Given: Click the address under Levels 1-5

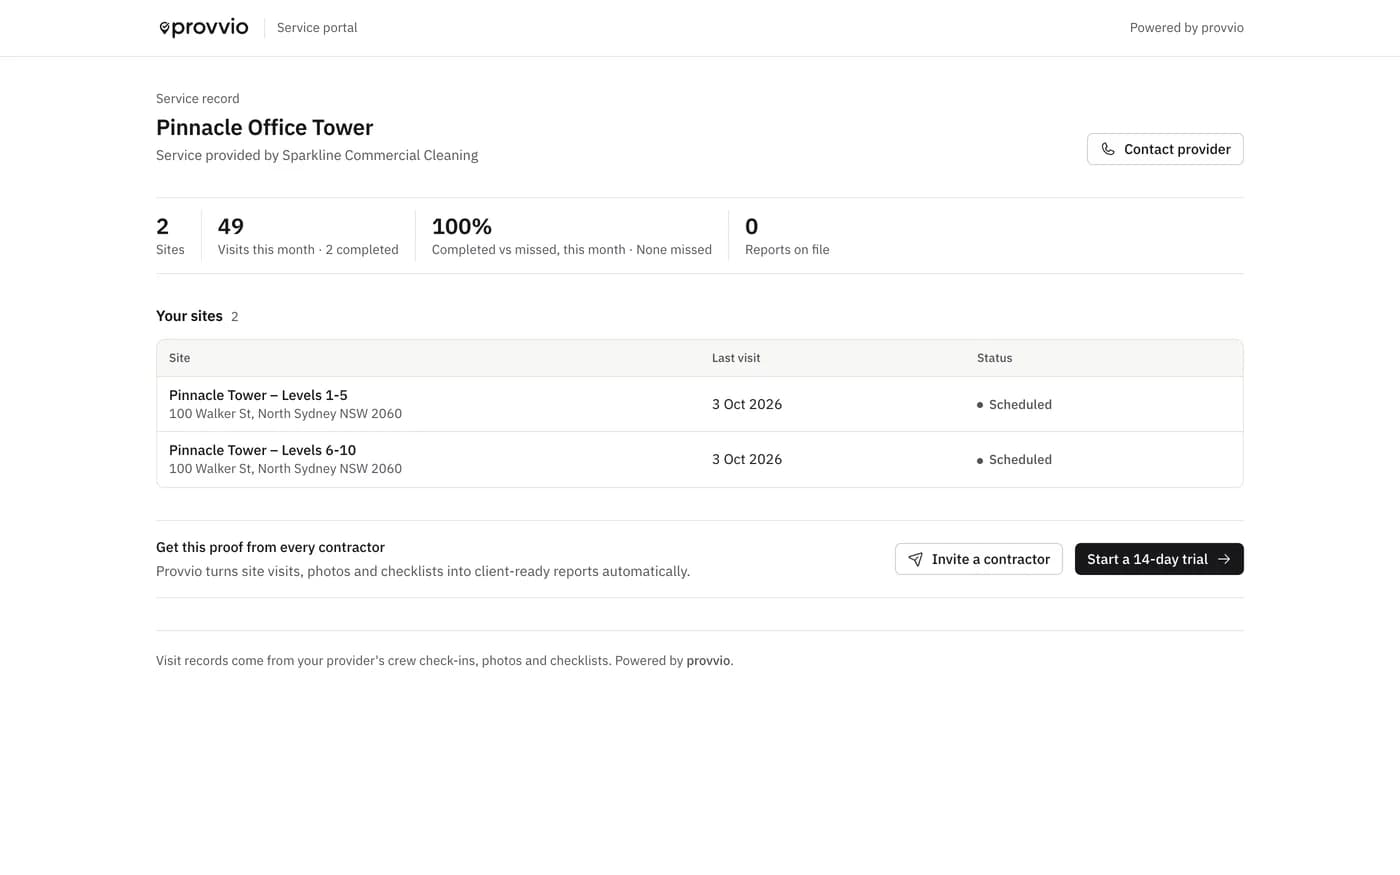Looking at the screenshot, I should pos(285,414).
